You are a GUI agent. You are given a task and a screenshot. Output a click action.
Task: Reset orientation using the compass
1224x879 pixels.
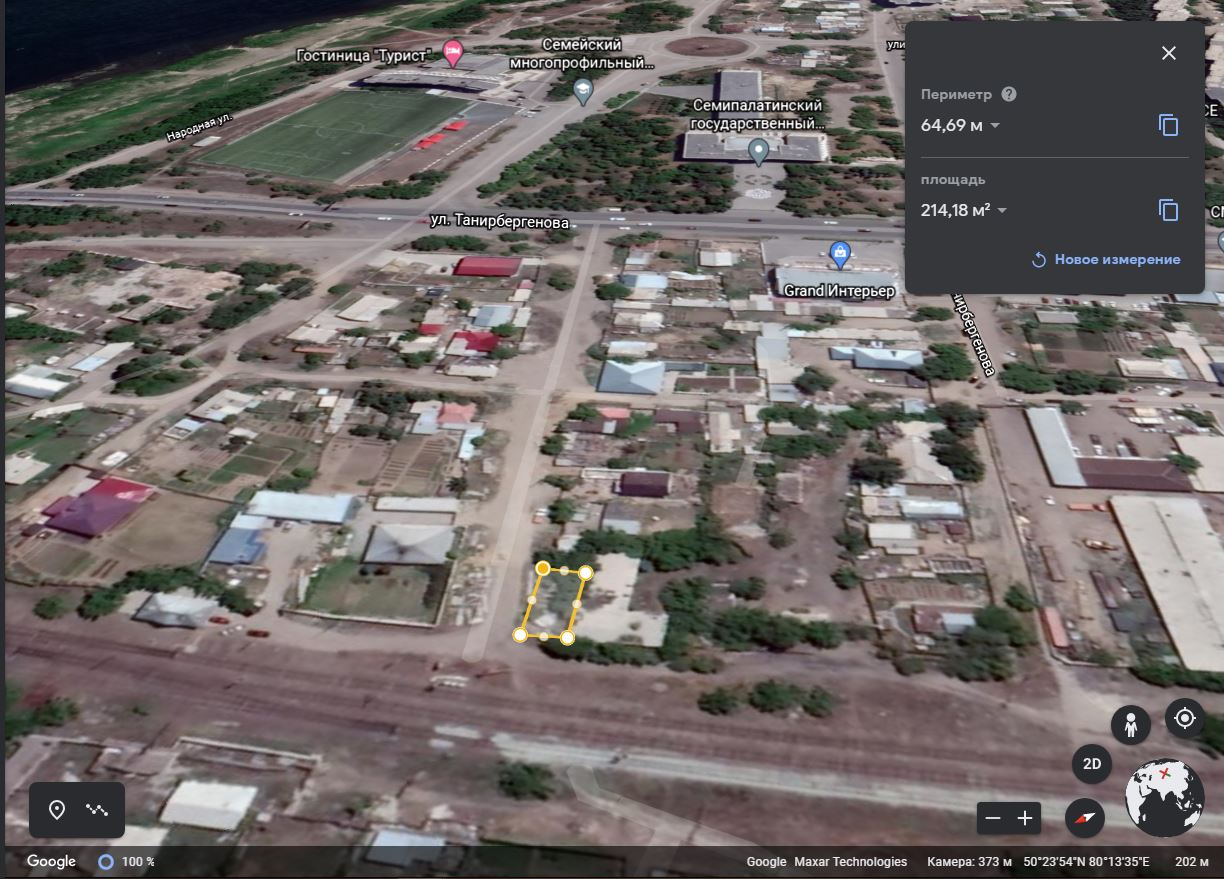tap(1085, 818)
